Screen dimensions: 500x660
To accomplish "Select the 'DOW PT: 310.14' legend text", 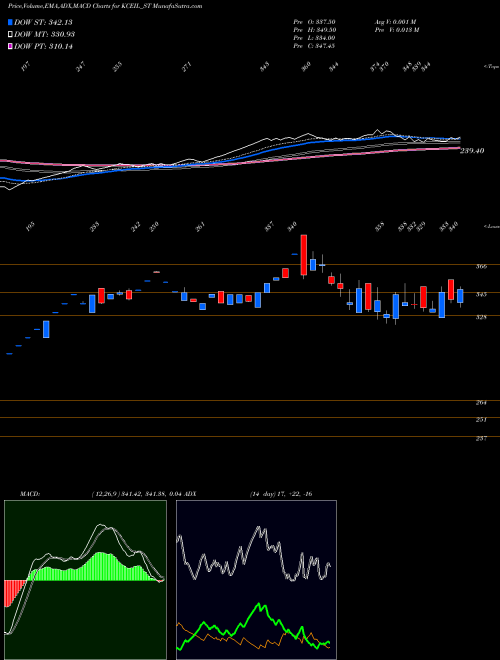I will 43,46.
